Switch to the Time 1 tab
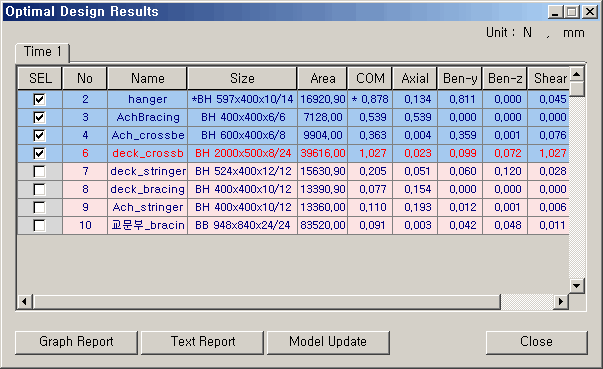 (42, 52)
